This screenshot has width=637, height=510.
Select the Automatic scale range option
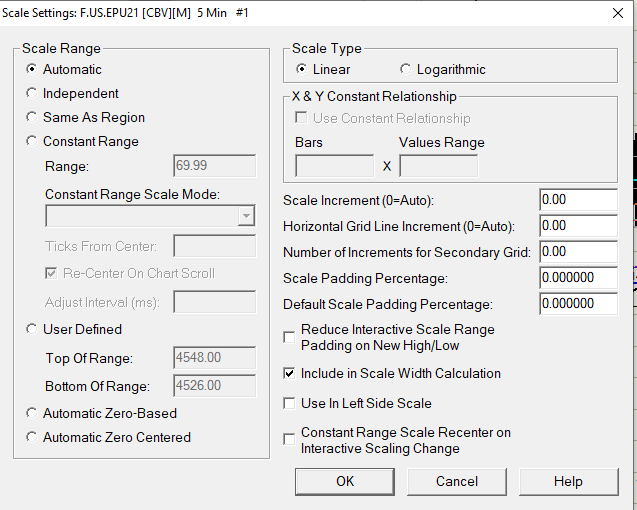click(33, 69)
